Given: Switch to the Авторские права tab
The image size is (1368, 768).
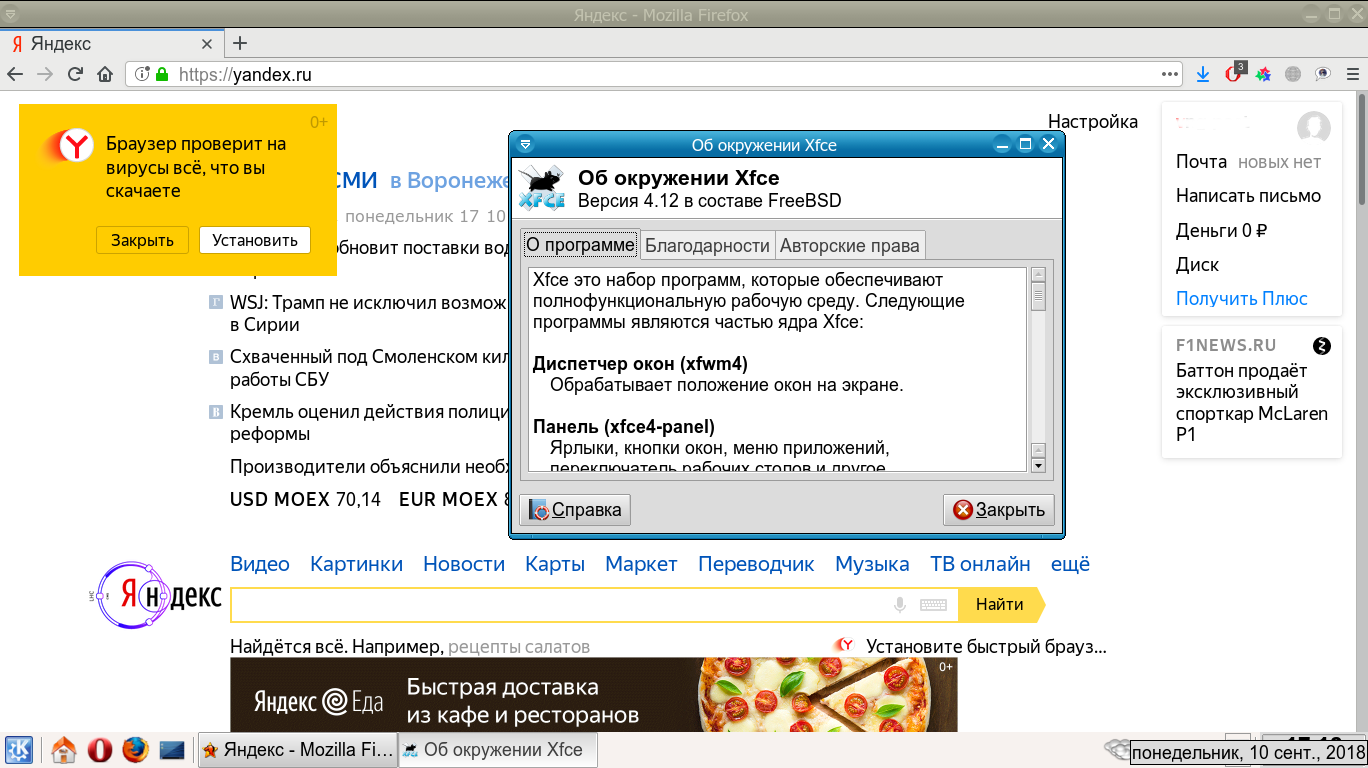Looking at the screenshot, I should pos(850,246).
